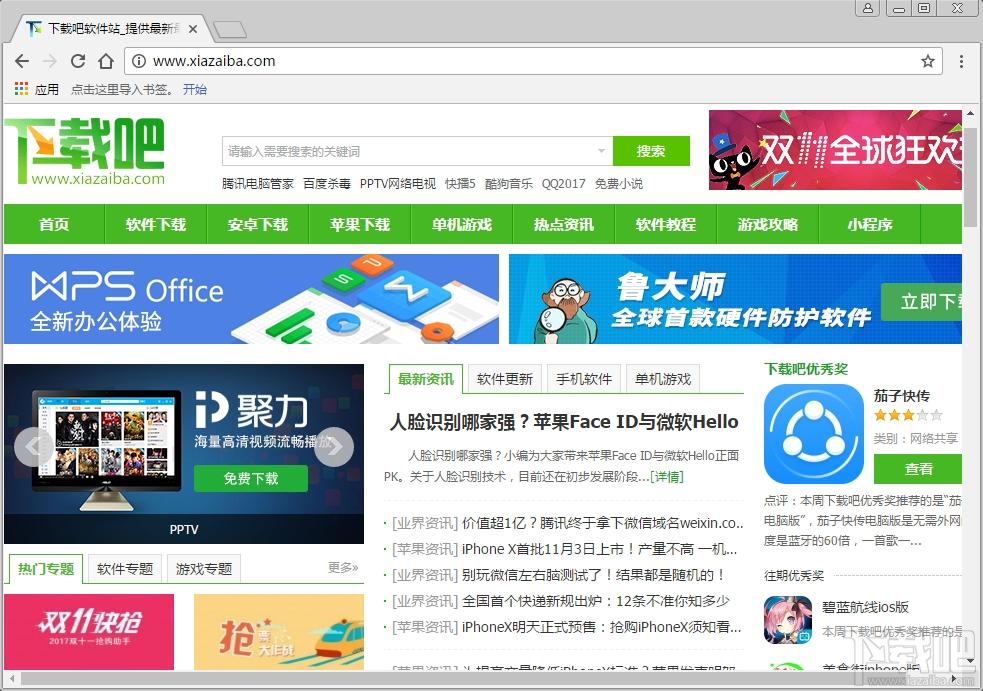Open headline 人脸识别哪家强 article
The image size is (983, 691).
pos(564,422)
